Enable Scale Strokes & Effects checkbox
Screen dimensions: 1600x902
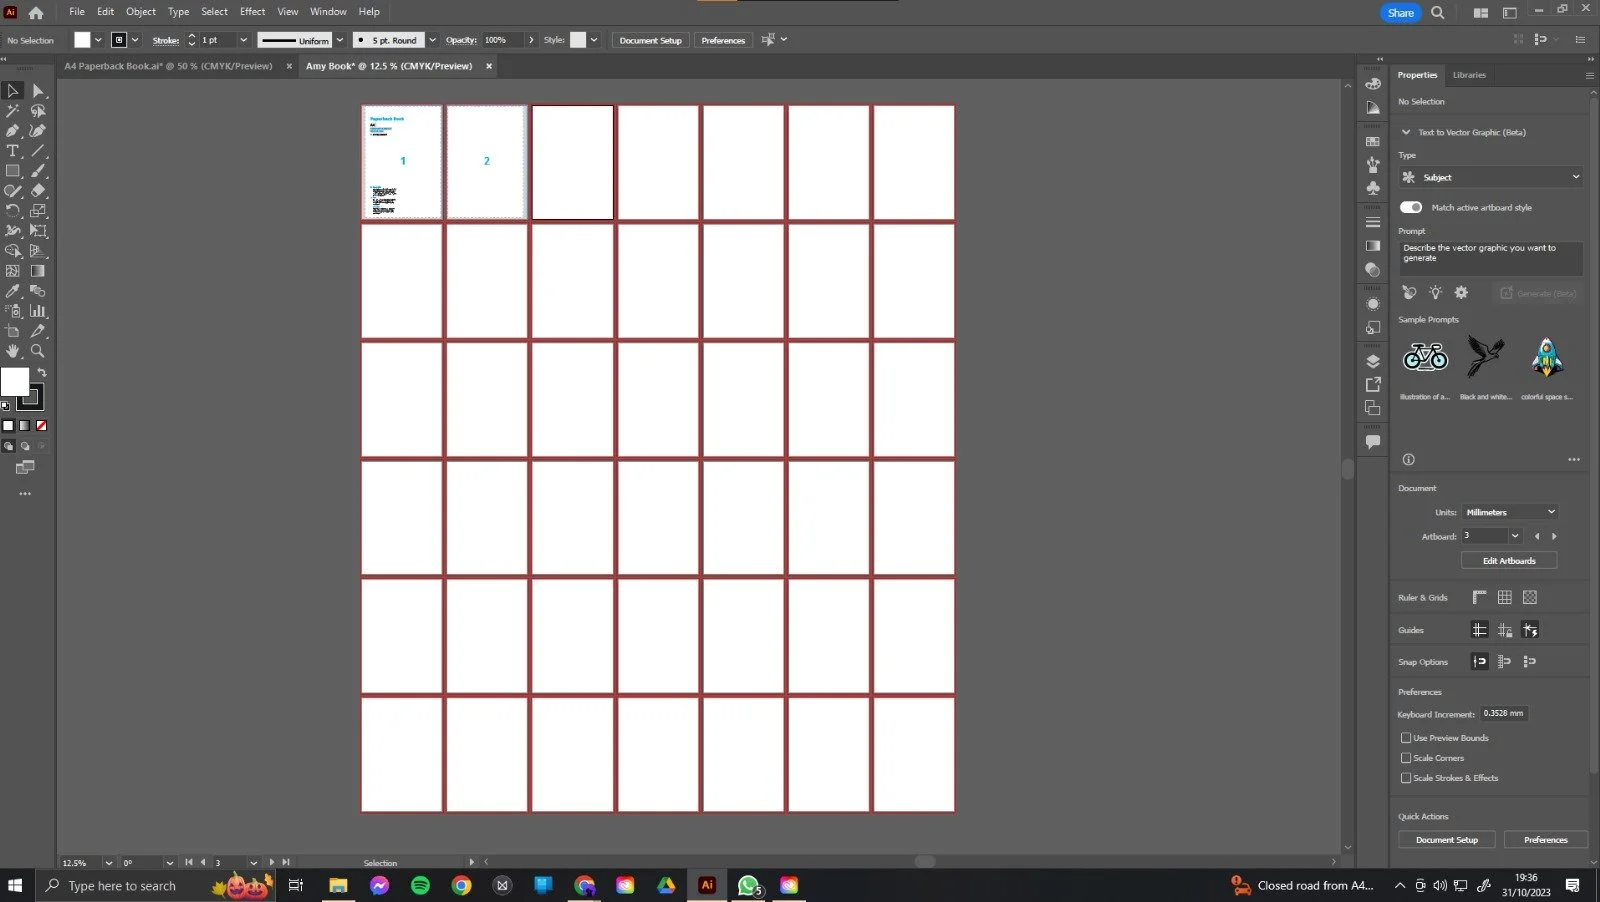tap(1406, 778)
